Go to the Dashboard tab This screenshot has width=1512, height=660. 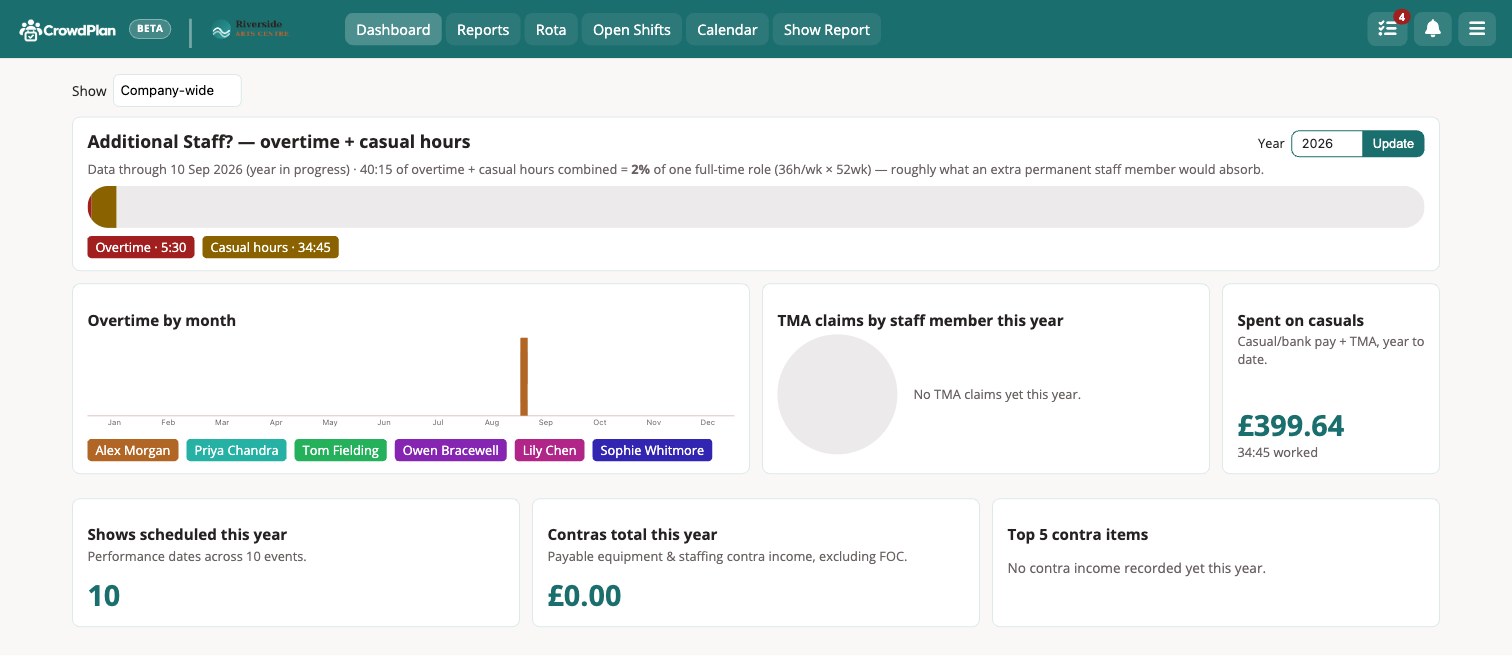coord(393,29)
